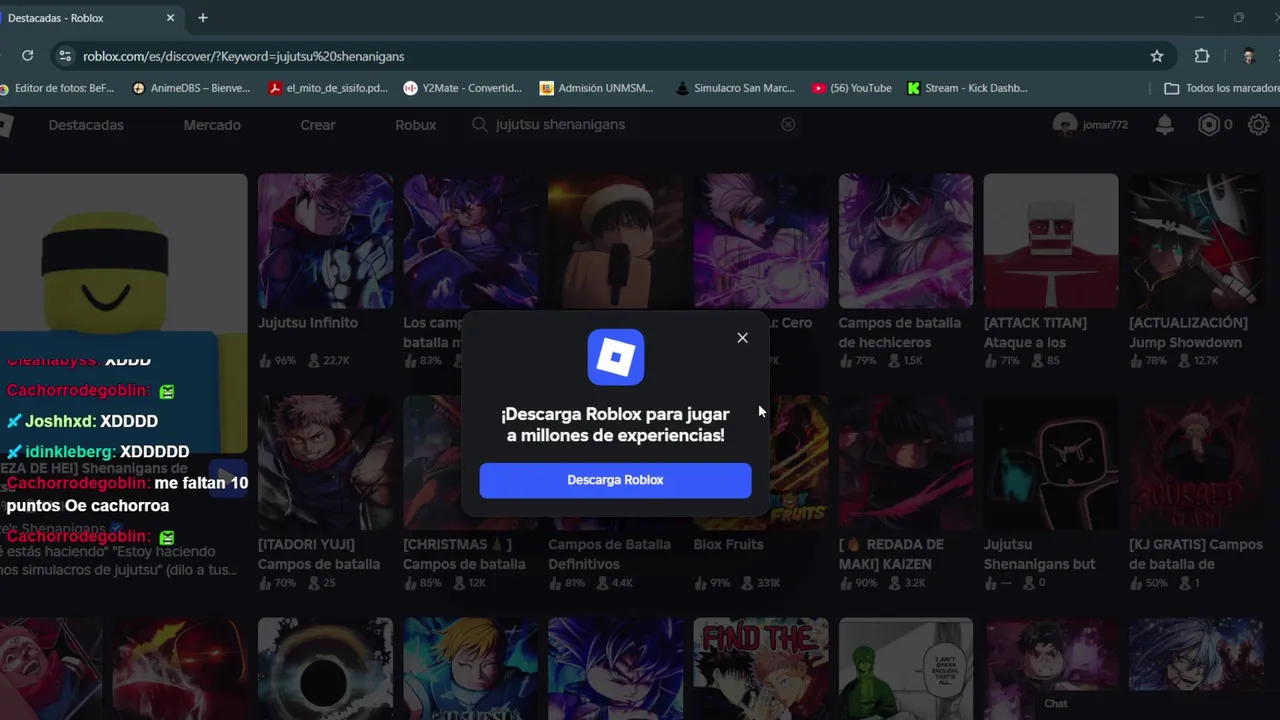Screen dimensions: 1280x720
Task: Open the [KJ GRATIS] Campos de batalla thumbnail
Action: point(1196,463)
